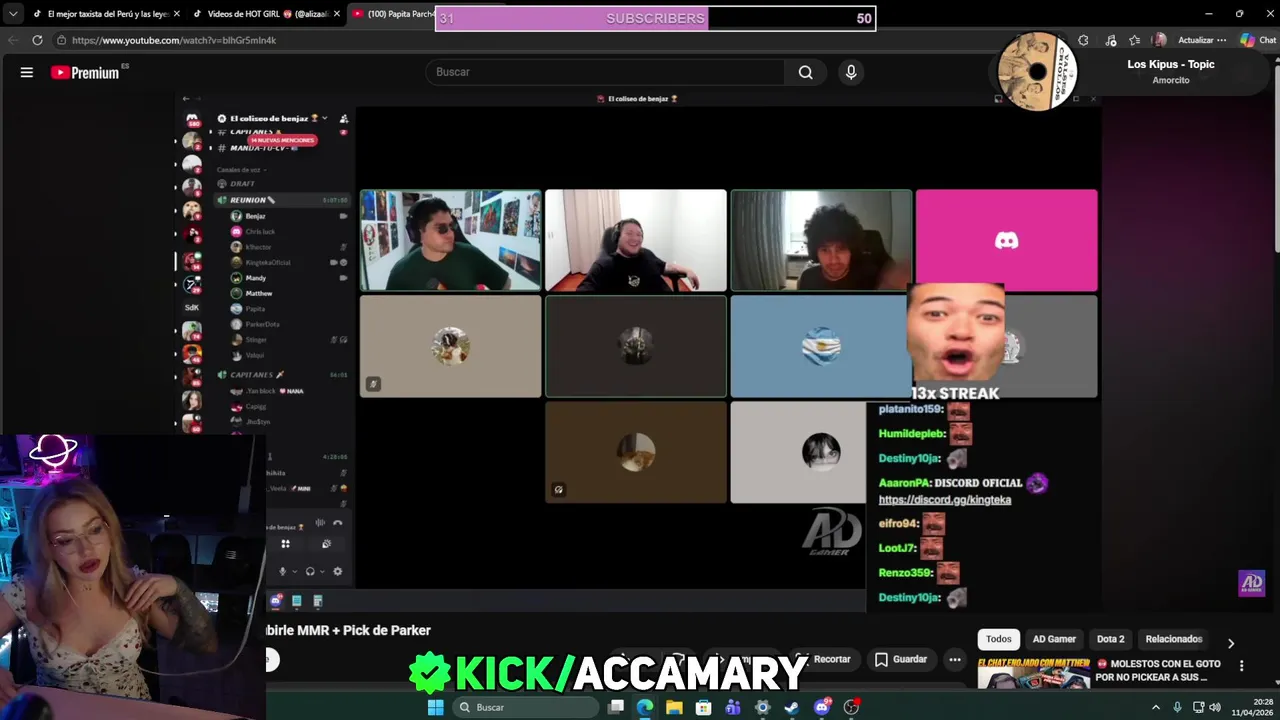
Task: Open the Windows Start menu
Action: click(435, 707)
